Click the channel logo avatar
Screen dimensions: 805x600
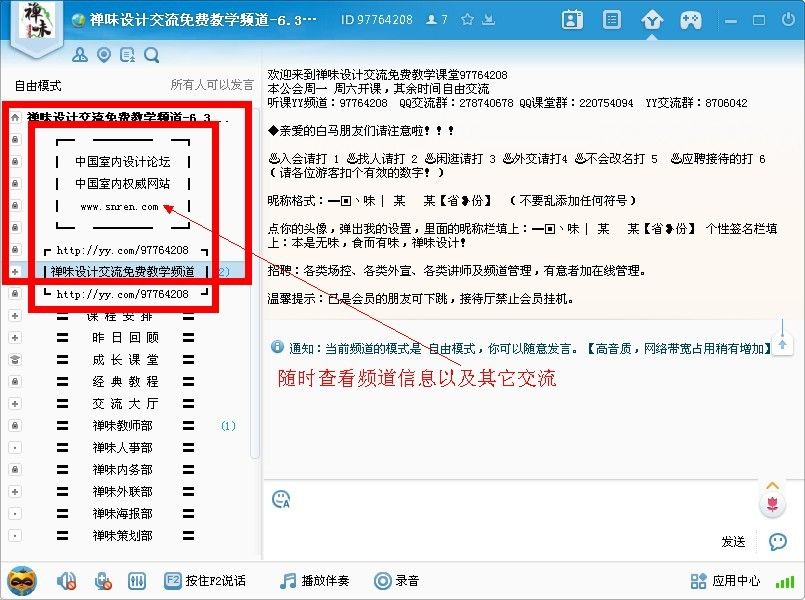(x=36, y=21)
